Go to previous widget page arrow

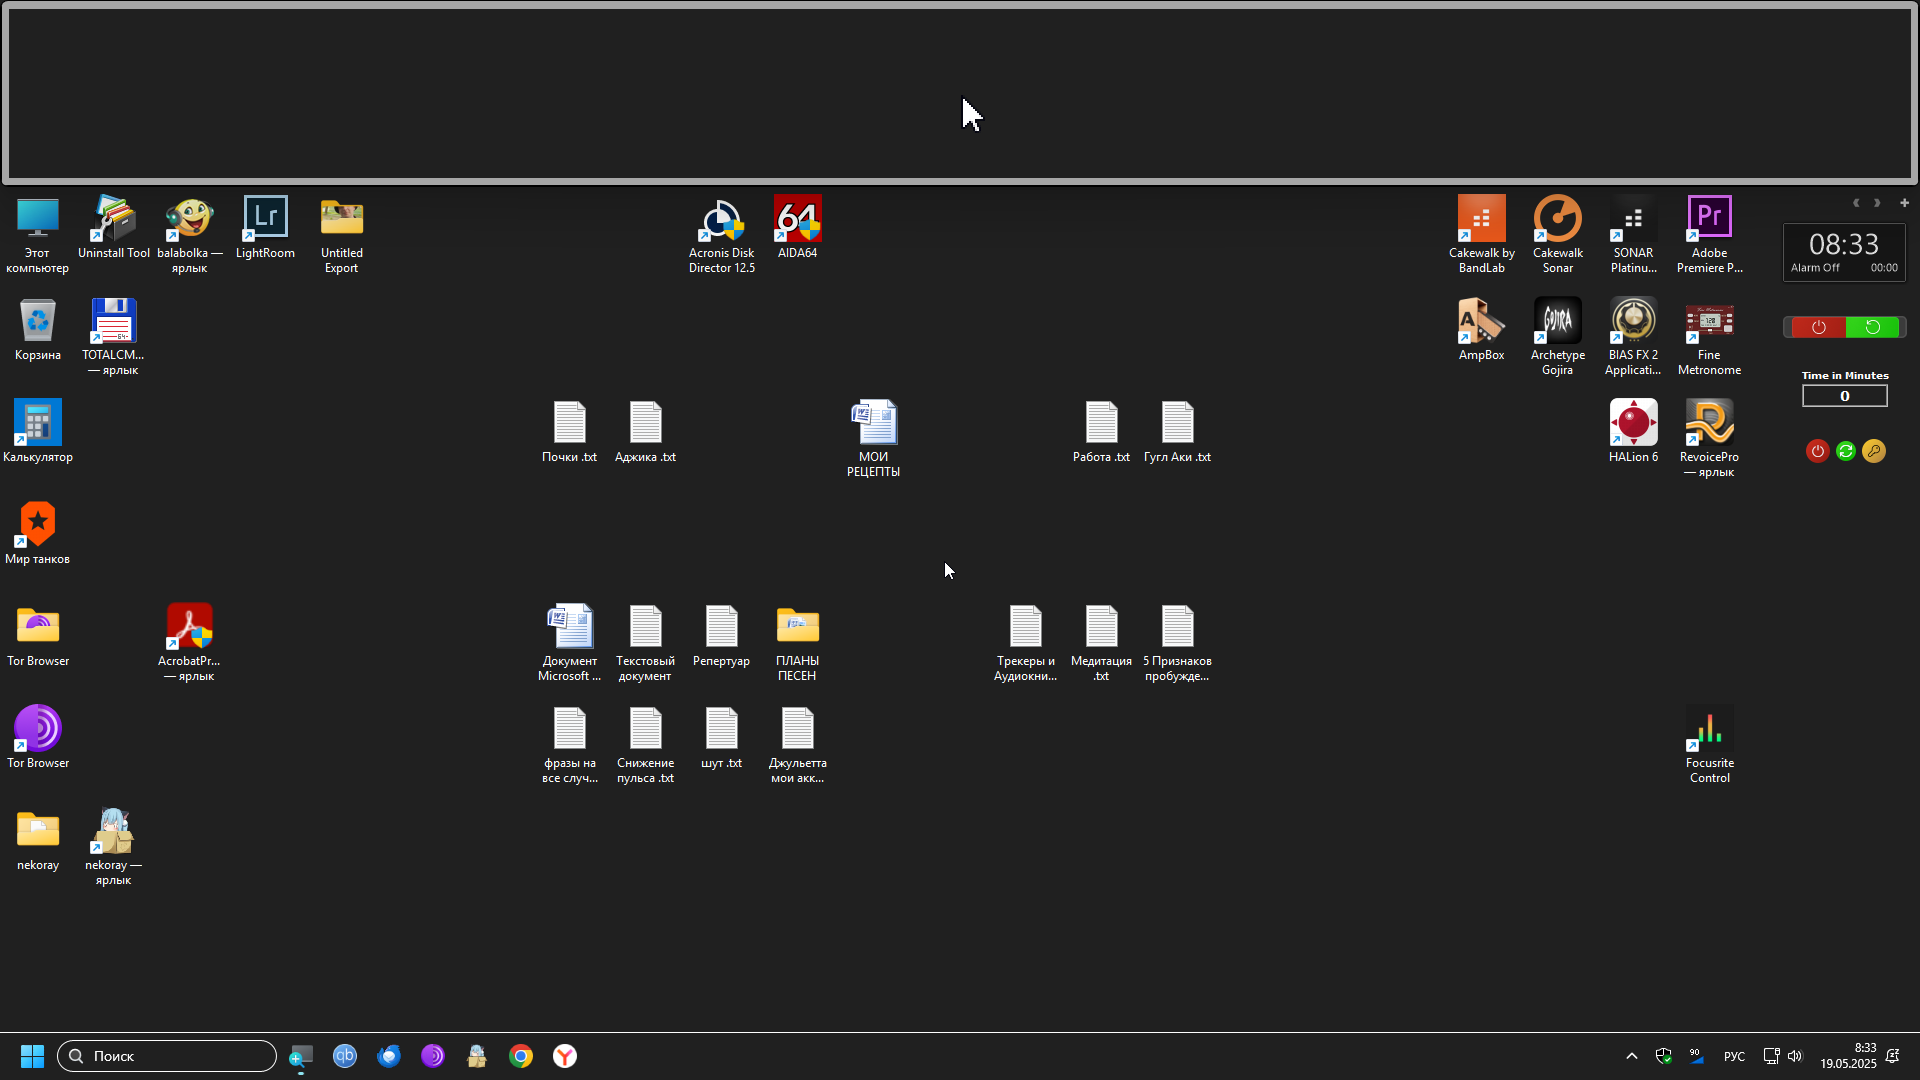(1856, 203)
